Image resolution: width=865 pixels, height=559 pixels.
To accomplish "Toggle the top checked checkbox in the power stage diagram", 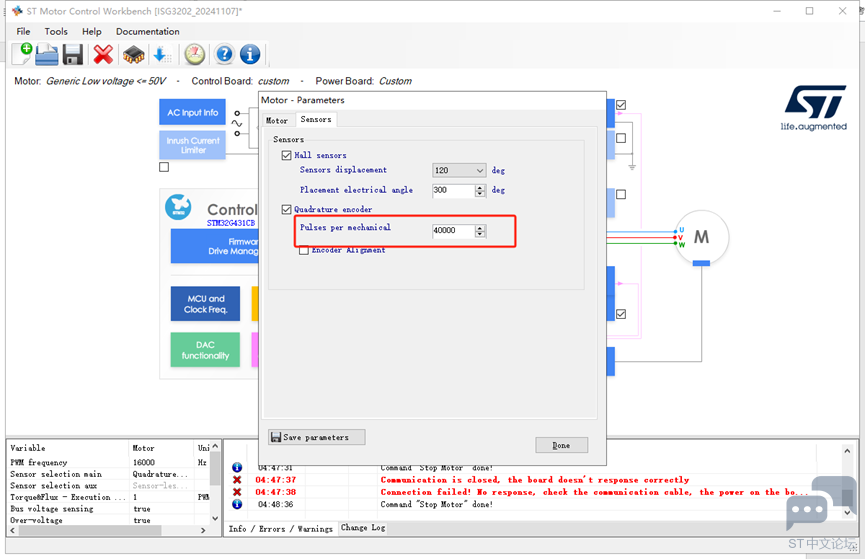I will tap(621, 105).
